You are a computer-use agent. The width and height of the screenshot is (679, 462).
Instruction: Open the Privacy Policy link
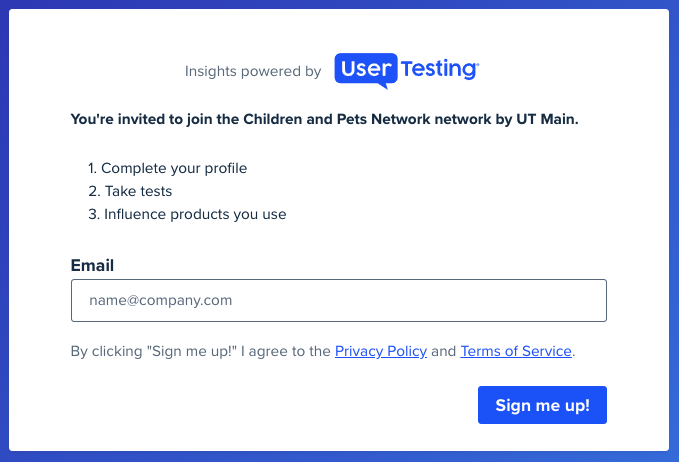pyautogui.click(x=381, y=351)
